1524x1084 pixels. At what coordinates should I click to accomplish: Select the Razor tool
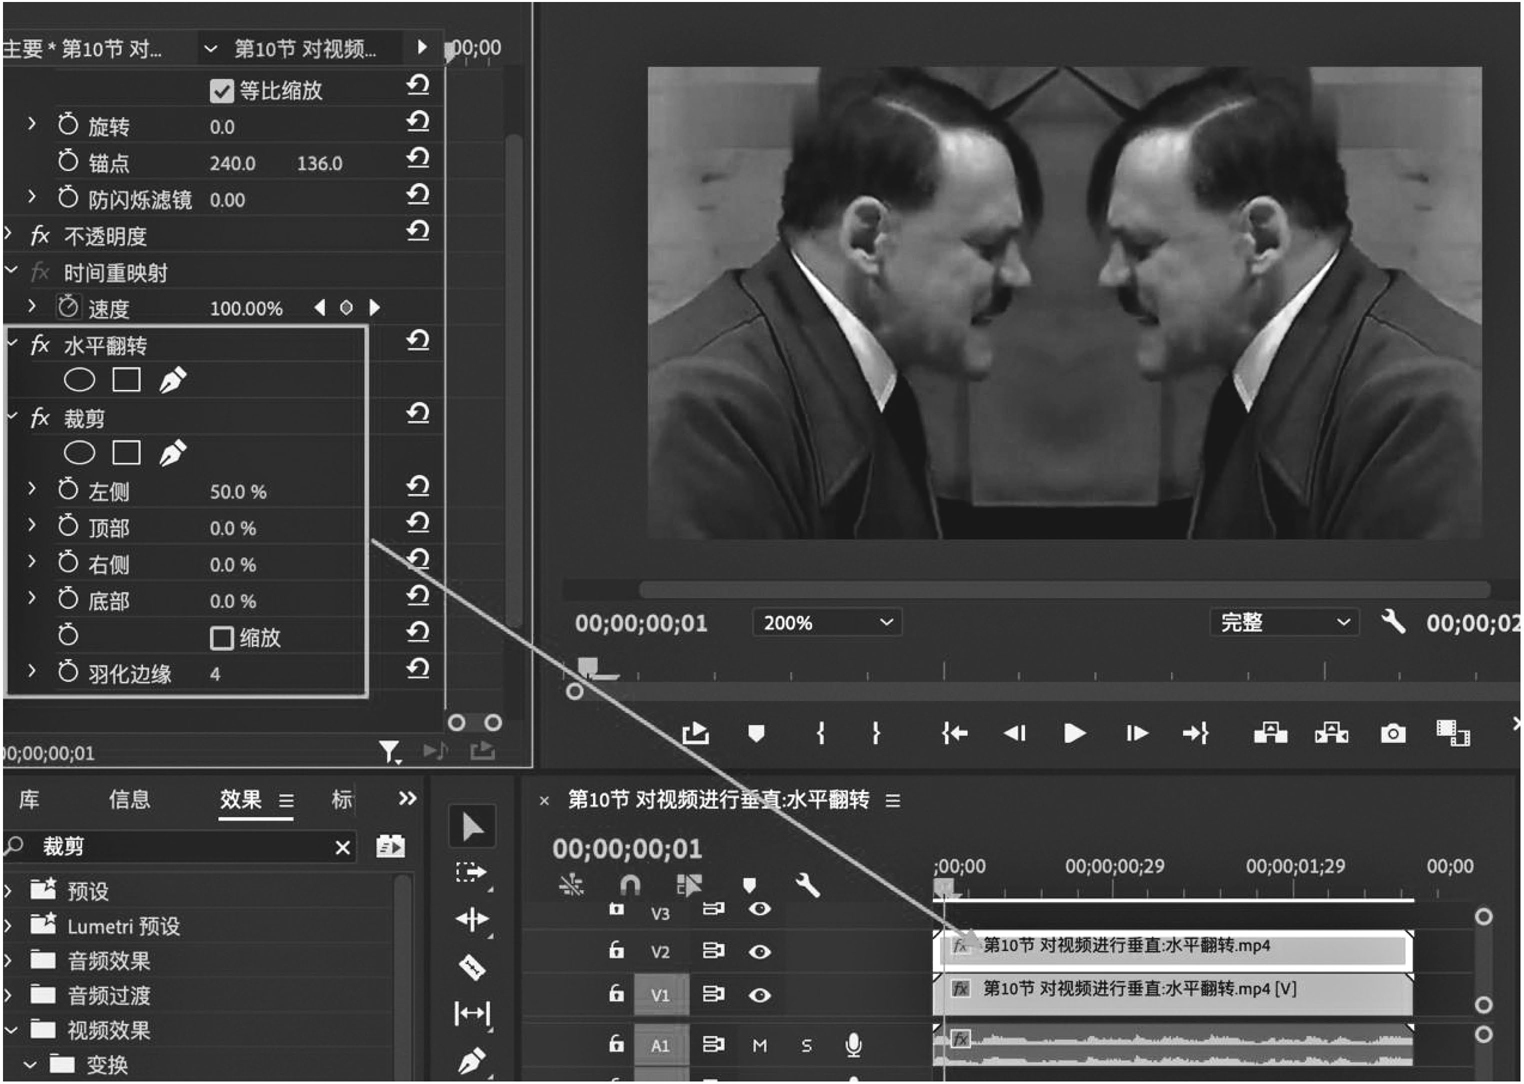pos(472,967)
